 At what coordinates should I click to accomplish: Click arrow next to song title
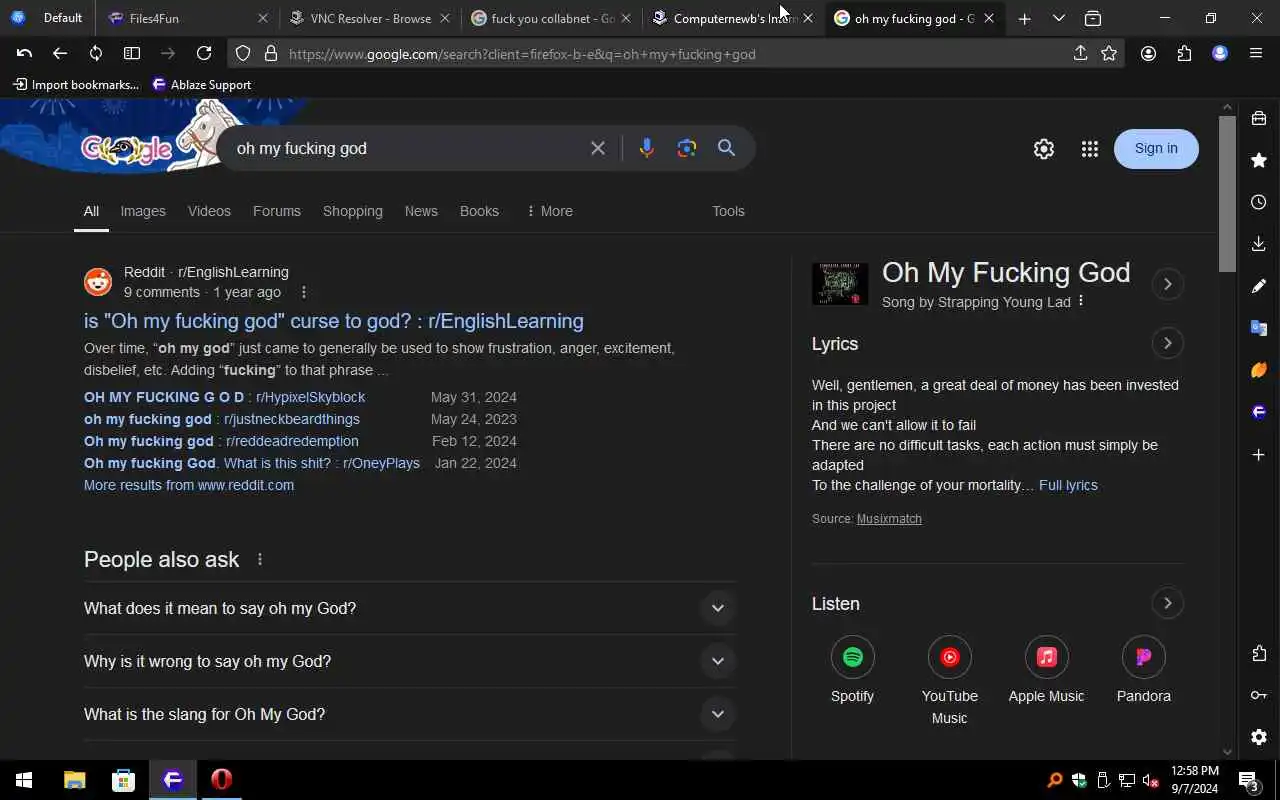coord(1167,284)
